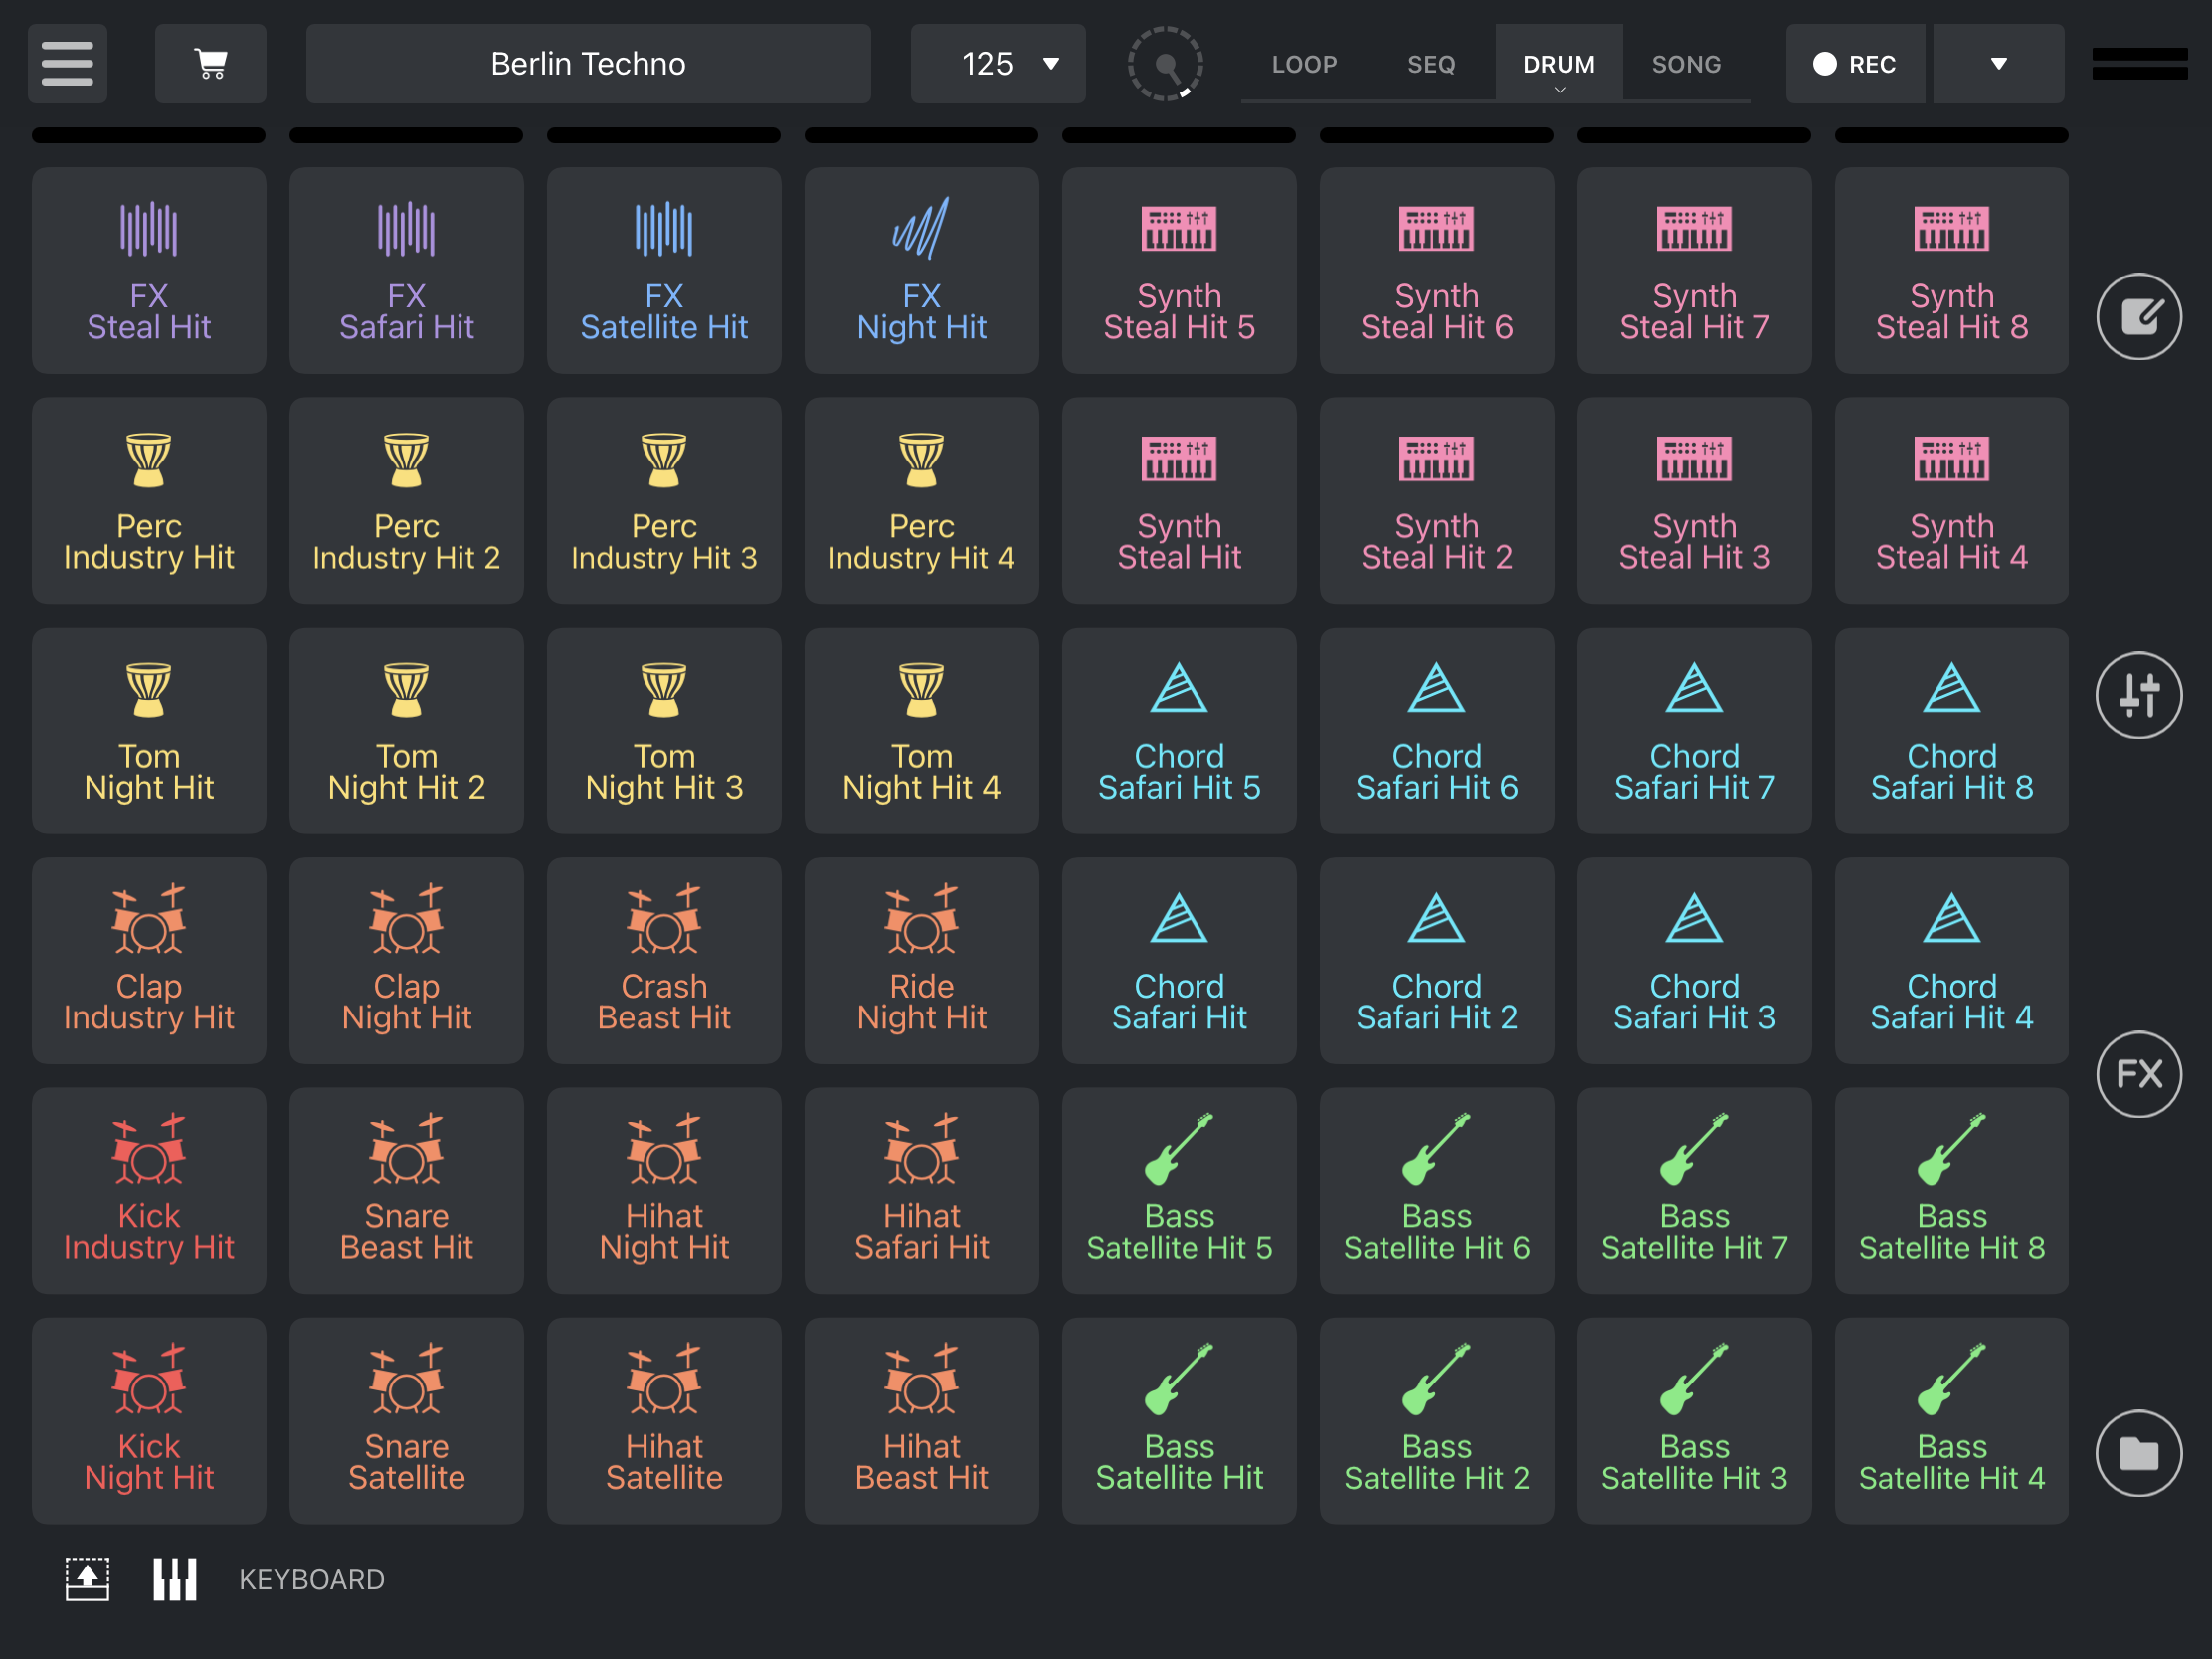
Task: Expand the DRUM tab chevron
Action: pyautogui.click(x=1558, y=90)
